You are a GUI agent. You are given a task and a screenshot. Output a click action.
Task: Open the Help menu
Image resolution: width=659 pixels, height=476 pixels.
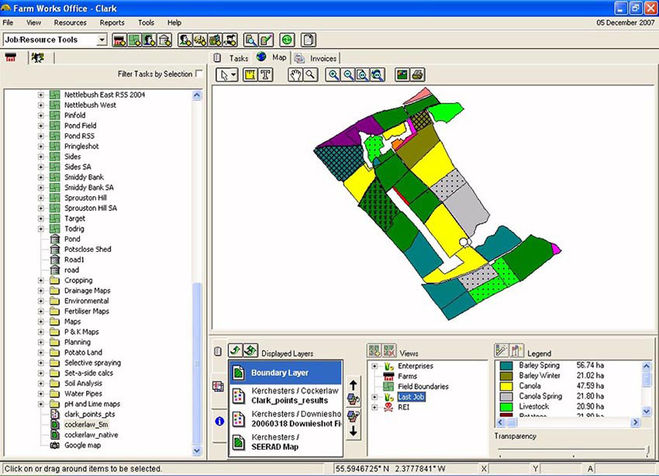(174, 23)
